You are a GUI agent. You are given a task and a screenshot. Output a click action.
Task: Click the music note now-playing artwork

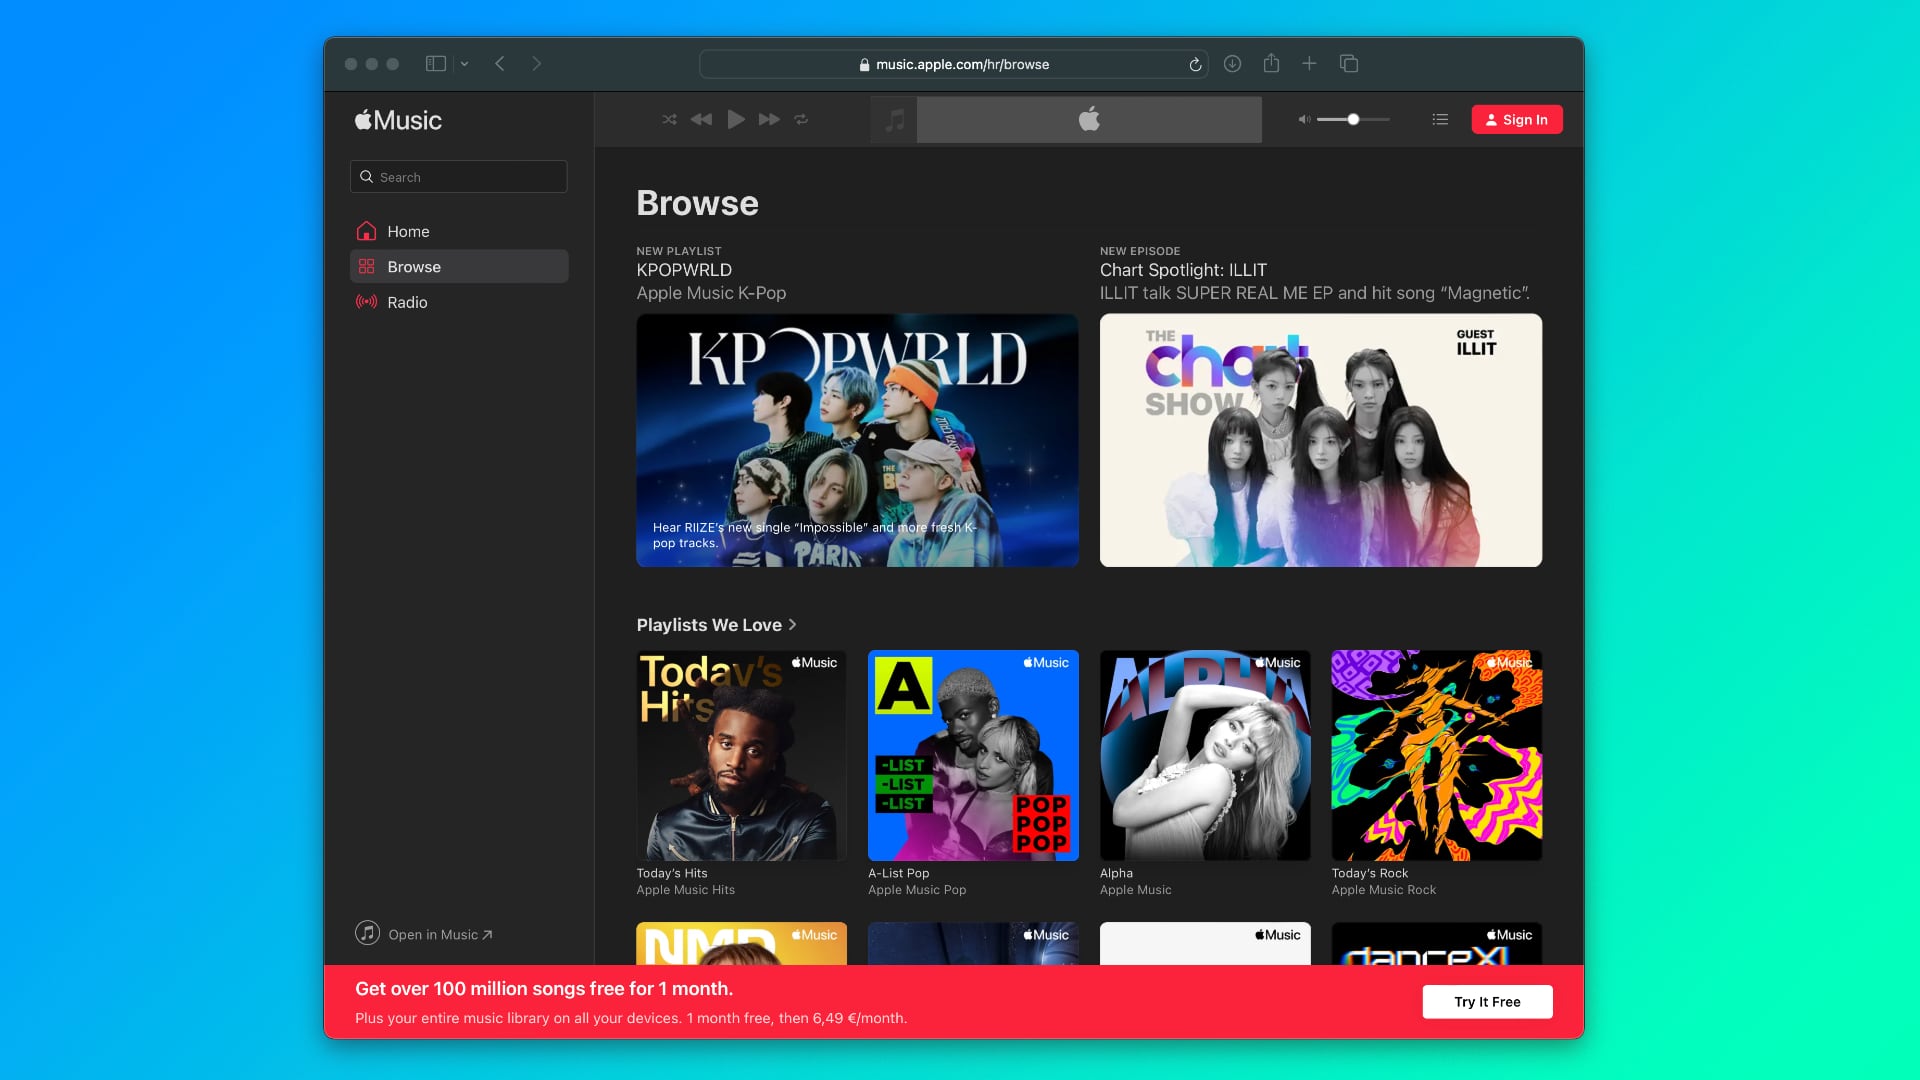click(x=894, y=120)
